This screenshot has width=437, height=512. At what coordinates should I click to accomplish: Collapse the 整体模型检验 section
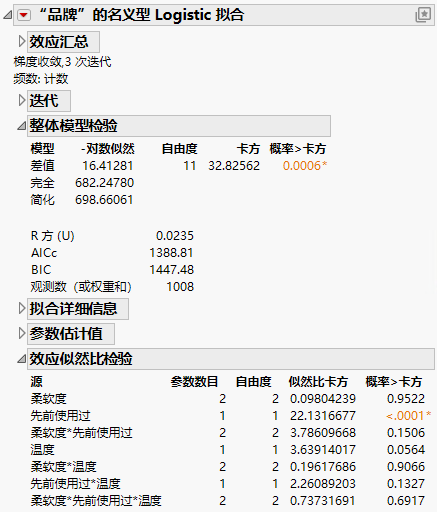pyautogui.click(x=22, y=126)
